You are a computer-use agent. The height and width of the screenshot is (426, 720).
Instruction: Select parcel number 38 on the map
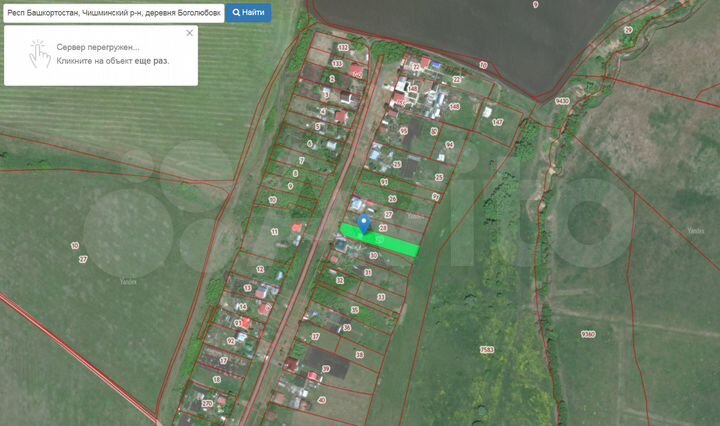coord(359,354)
